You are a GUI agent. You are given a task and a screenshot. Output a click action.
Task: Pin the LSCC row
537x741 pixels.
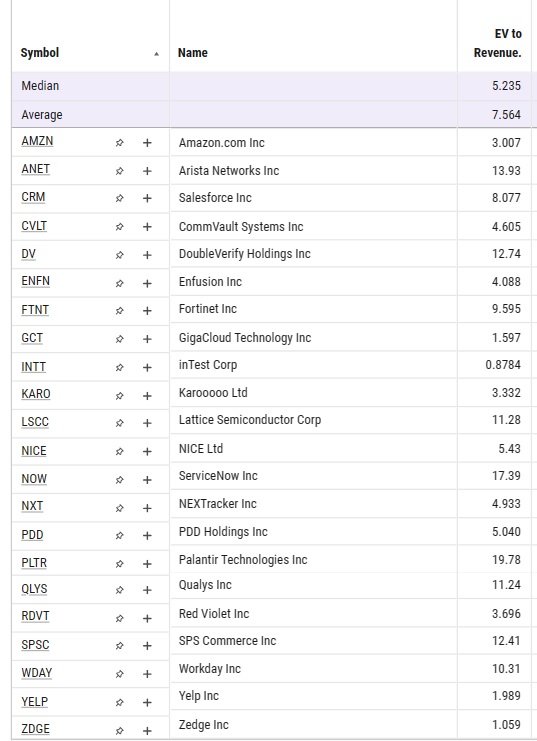tap(120, 423)
